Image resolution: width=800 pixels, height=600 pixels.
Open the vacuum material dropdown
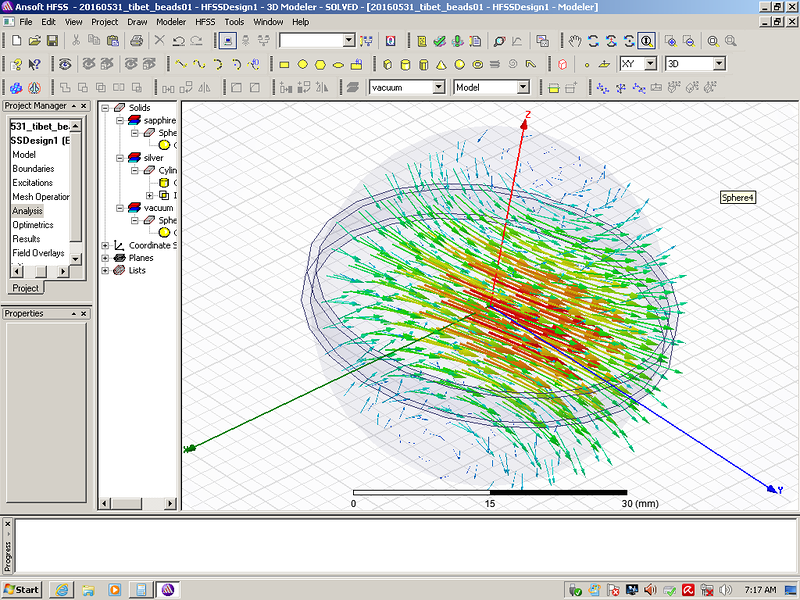click(x=438, y=87)
